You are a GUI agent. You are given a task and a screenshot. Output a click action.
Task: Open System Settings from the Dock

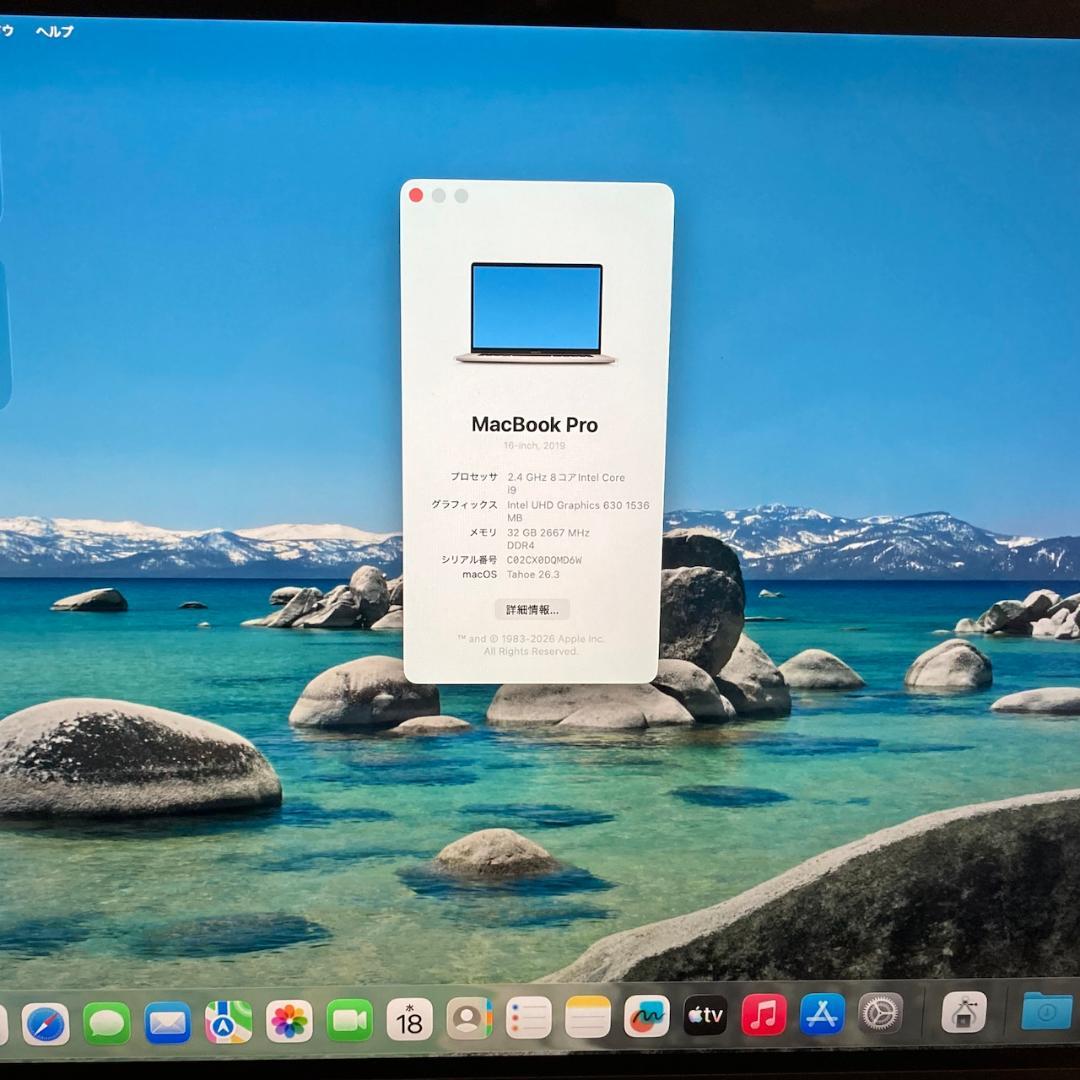point(879,1018)
